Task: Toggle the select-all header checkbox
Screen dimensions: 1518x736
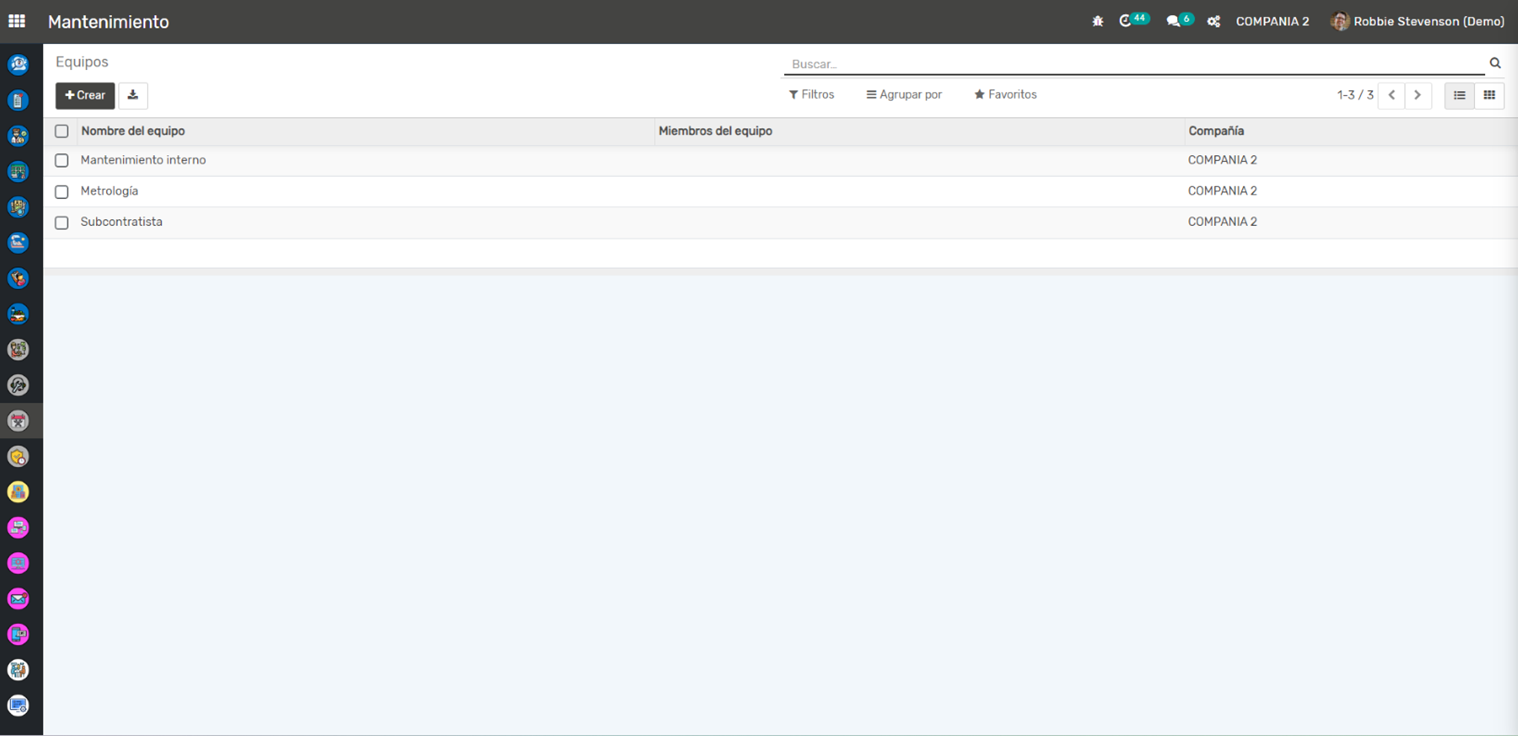Action: tap(62, 131)
